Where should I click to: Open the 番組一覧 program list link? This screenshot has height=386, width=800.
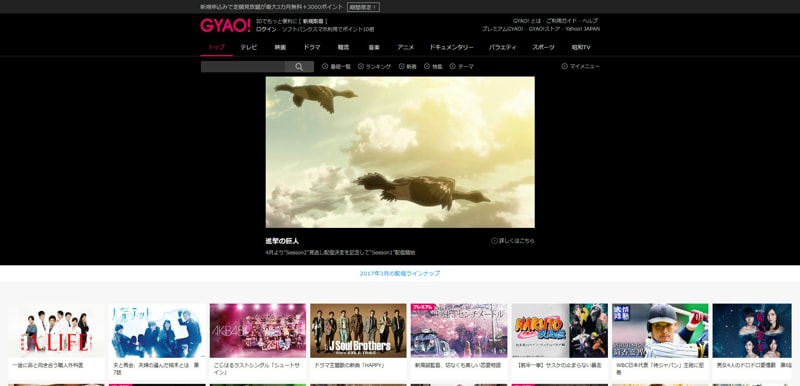pos(340,67)
